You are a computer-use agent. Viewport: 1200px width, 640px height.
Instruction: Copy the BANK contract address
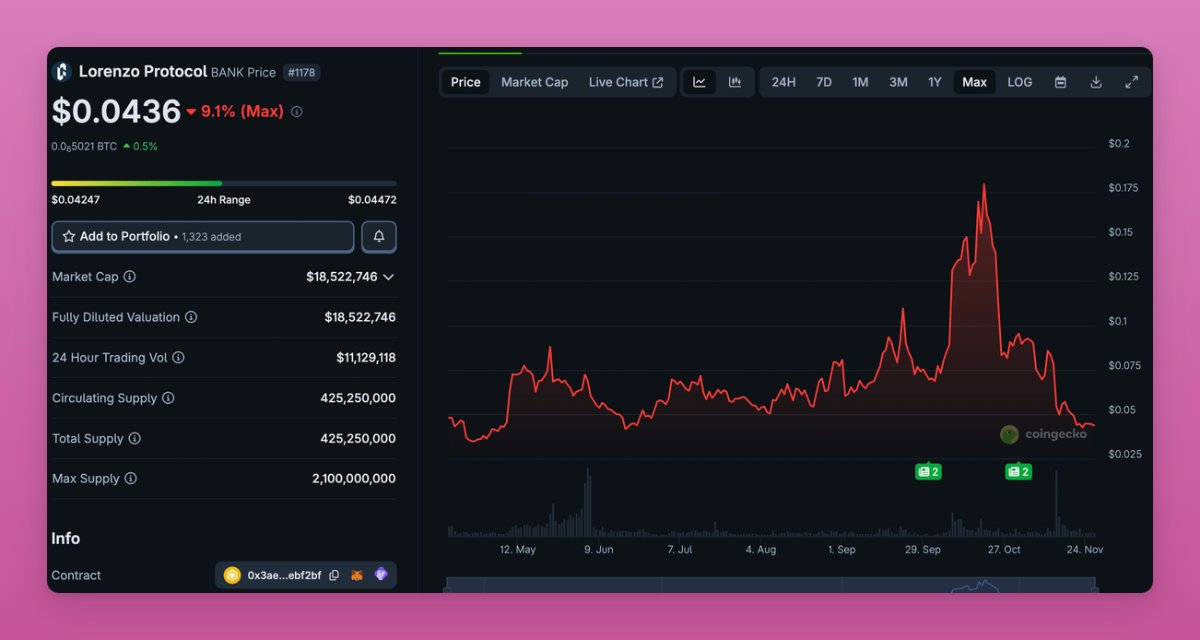334,575
